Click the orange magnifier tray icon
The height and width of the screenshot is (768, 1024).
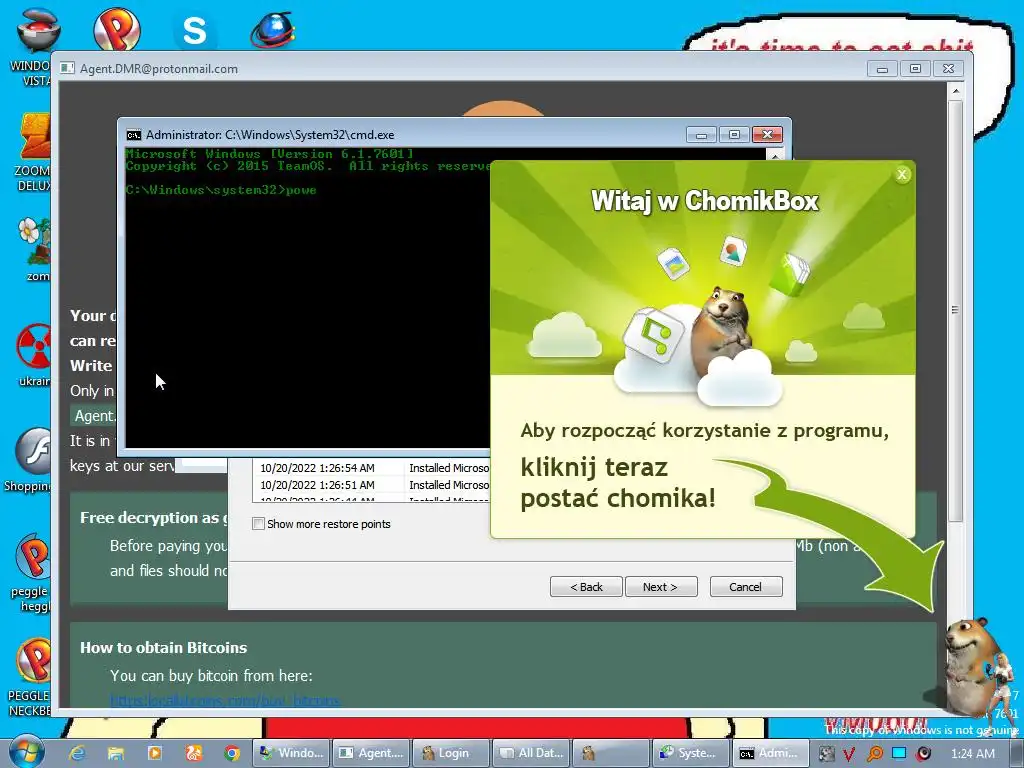click(874, 754)
